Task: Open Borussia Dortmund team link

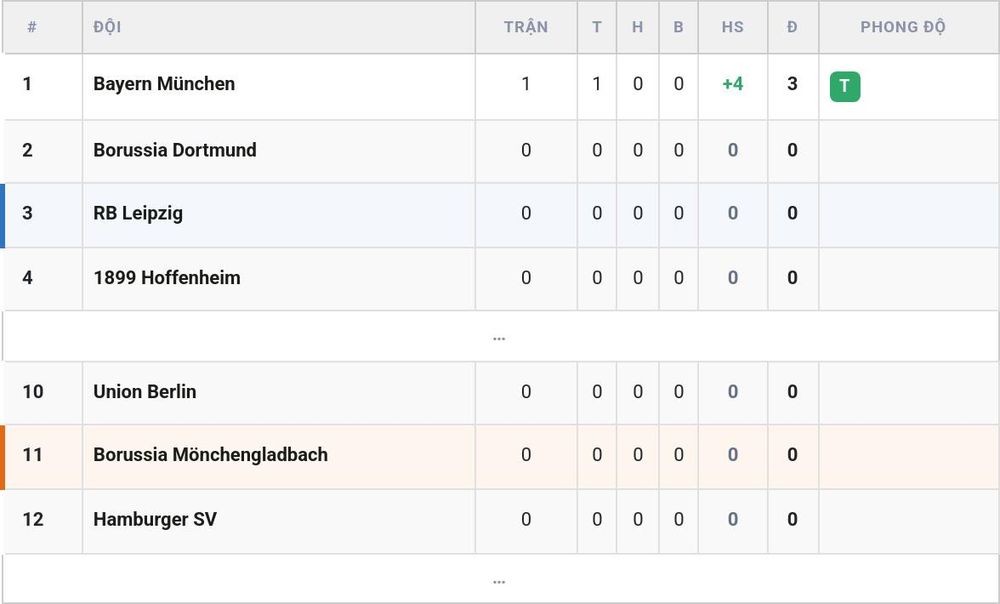Action: pyautogui.click(x=175, y=150)
